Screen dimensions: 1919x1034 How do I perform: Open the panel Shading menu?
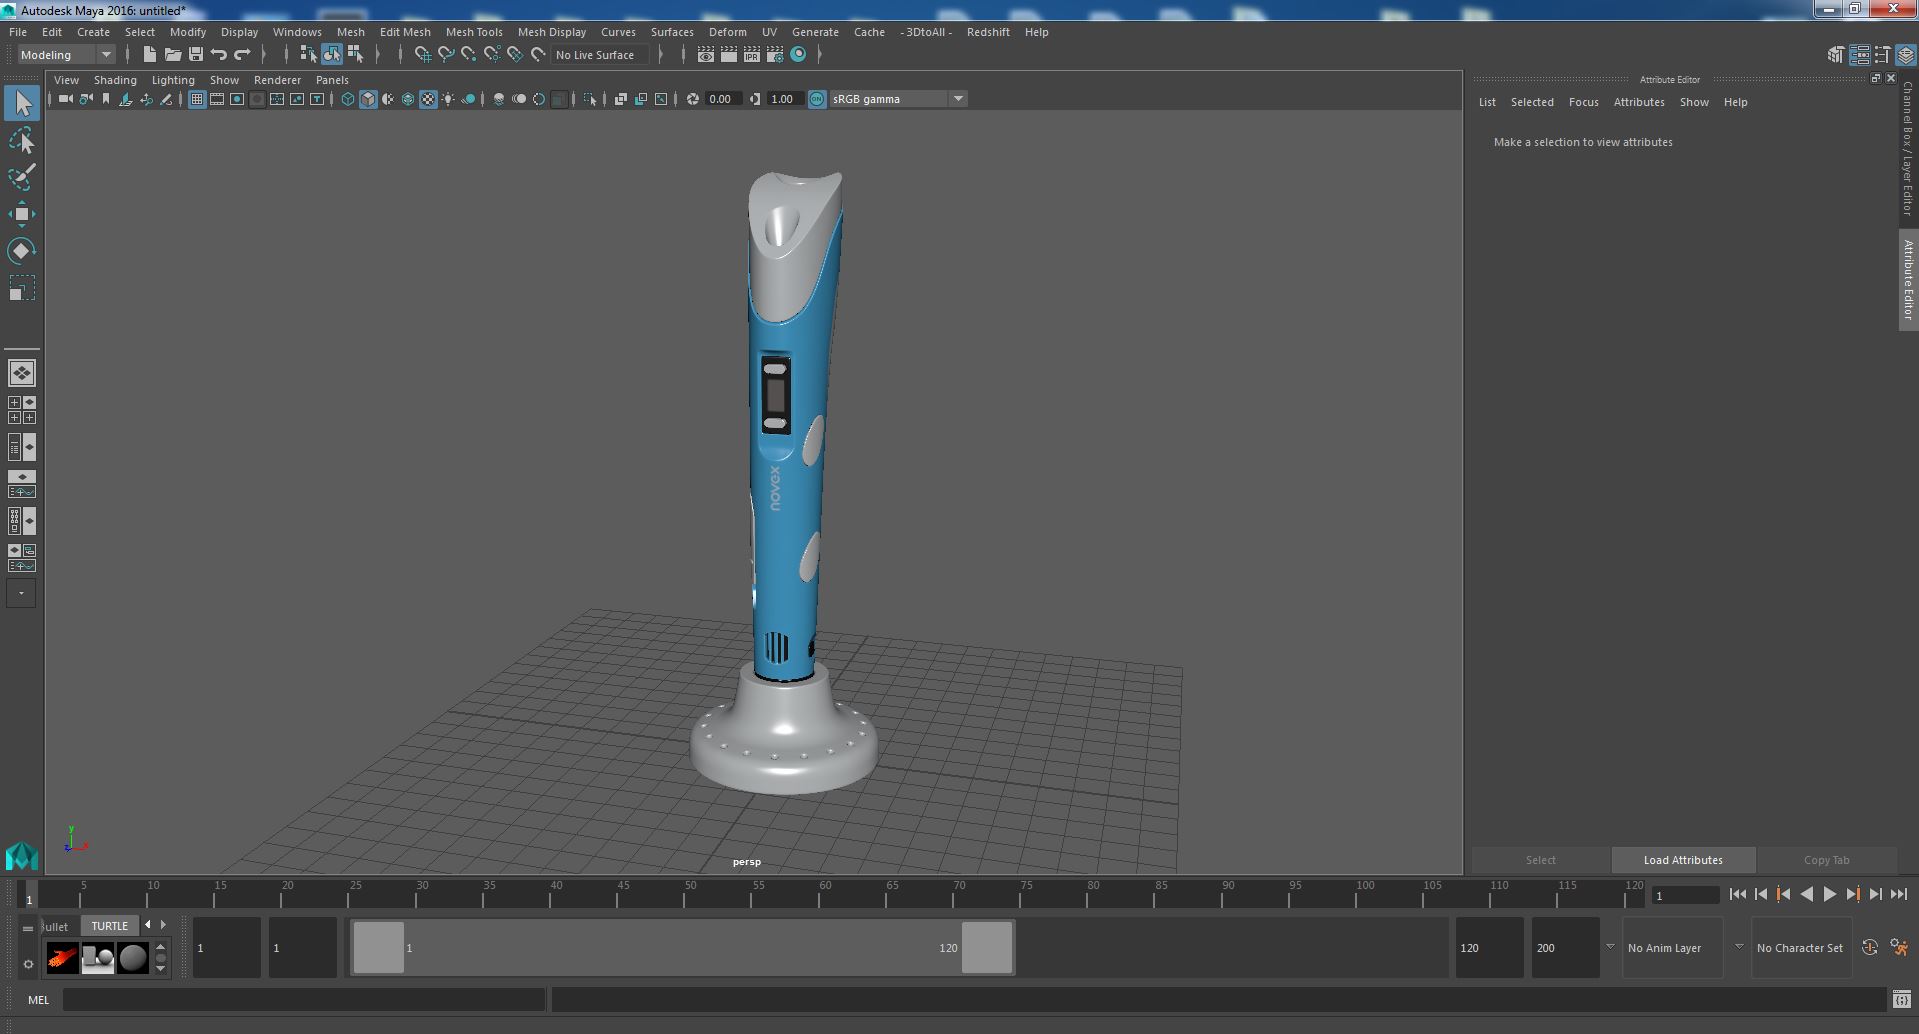point(115,80)
